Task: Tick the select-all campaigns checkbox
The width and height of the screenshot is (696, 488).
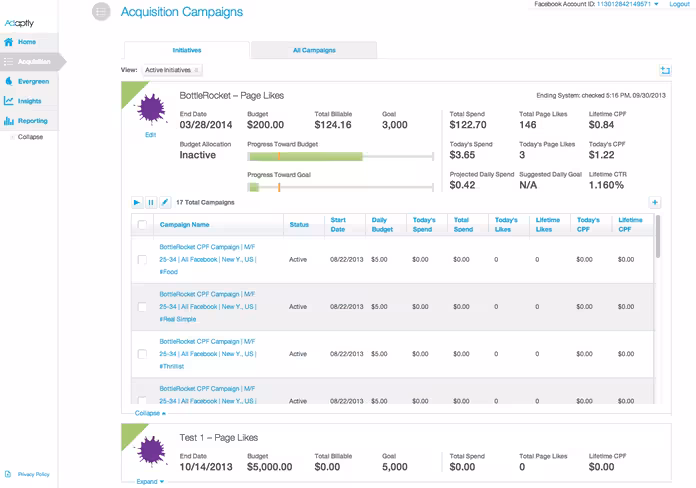Action: tap(142, 225)
